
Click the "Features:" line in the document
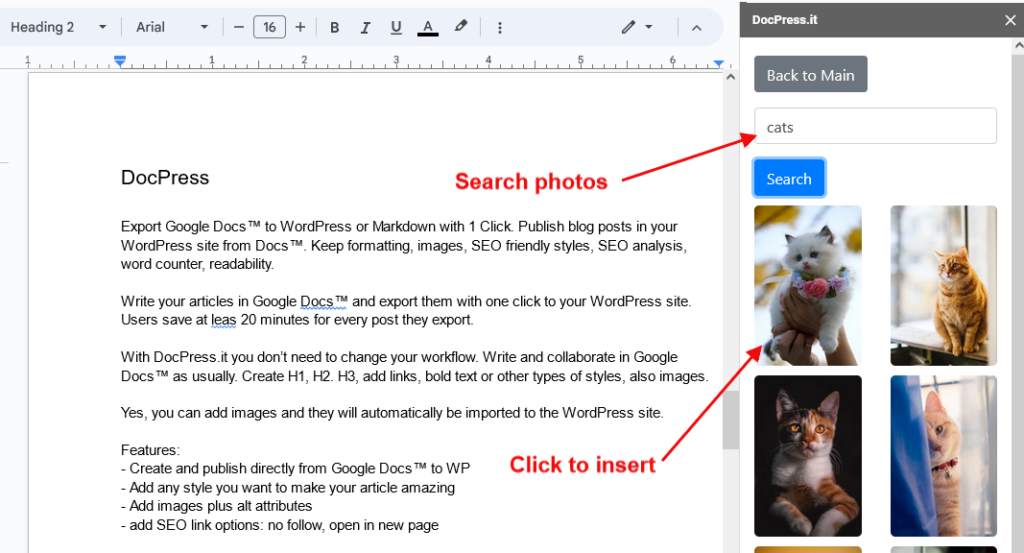[x=150, y=450]
